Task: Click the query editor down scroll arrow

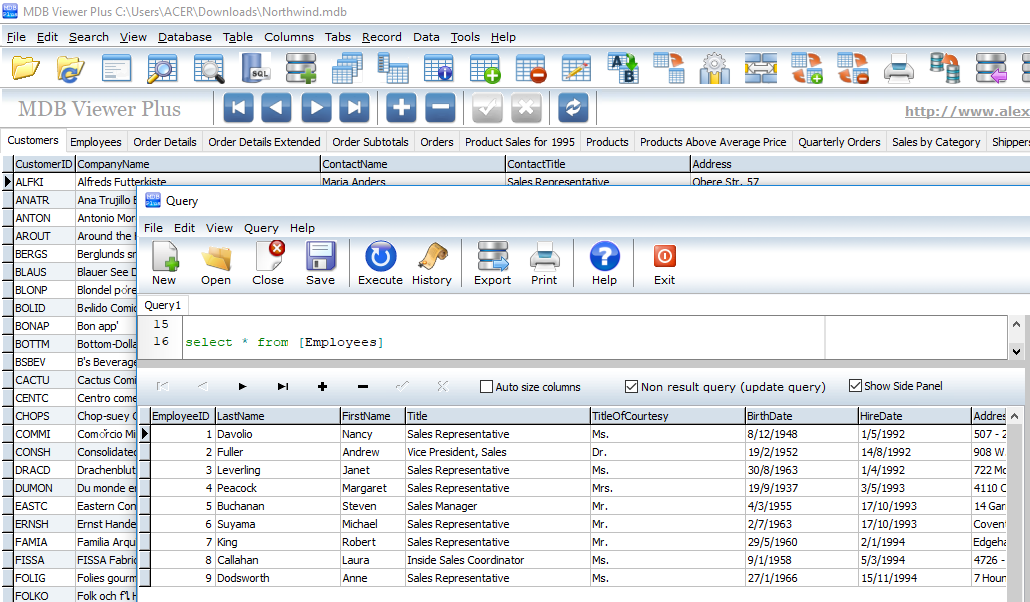Action: [x=1016, y=352]
